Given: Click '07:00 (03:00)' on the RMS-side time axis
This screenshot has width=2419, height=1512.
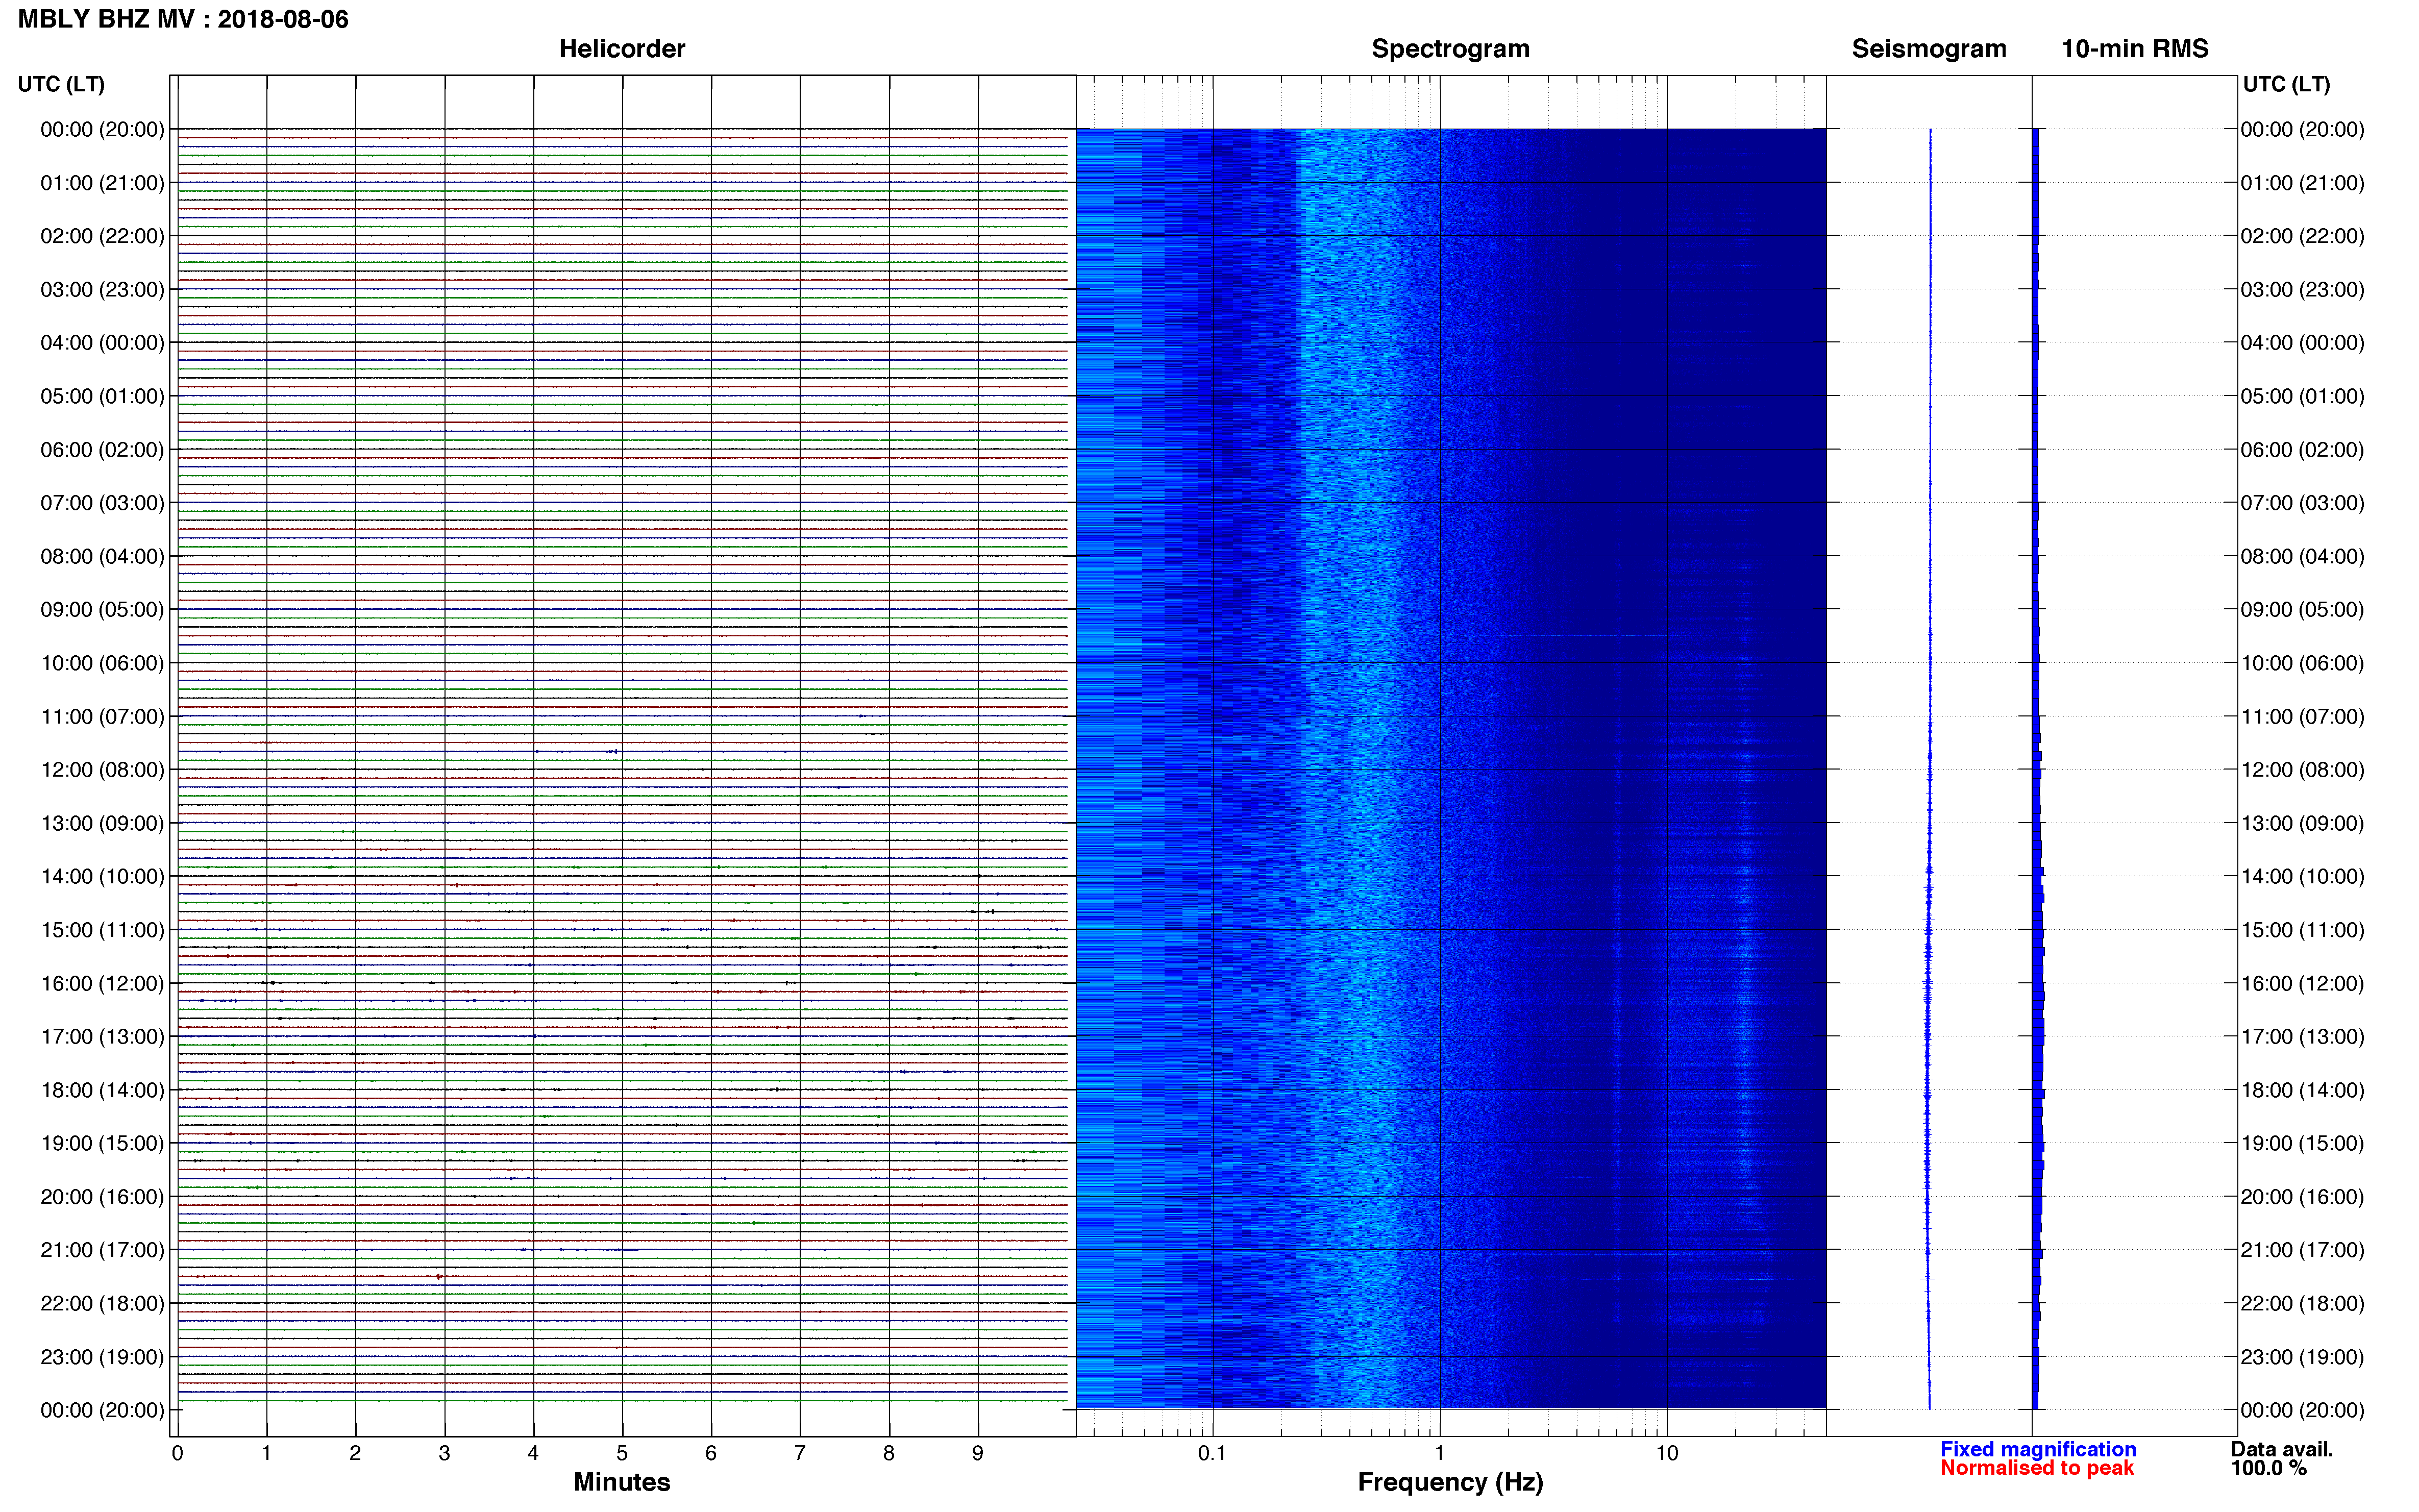Looking at the screenshot, I should pos(2303,503).
